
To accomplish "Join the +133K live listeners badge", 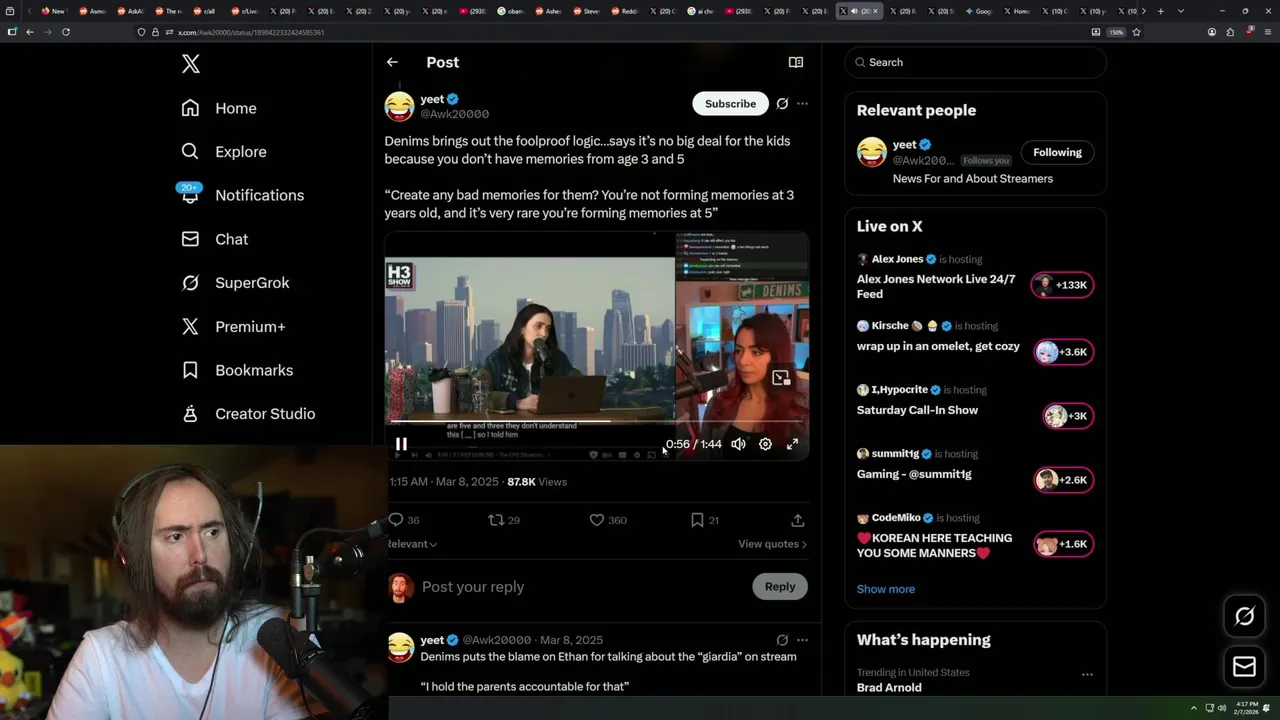I will [1063, 285].
